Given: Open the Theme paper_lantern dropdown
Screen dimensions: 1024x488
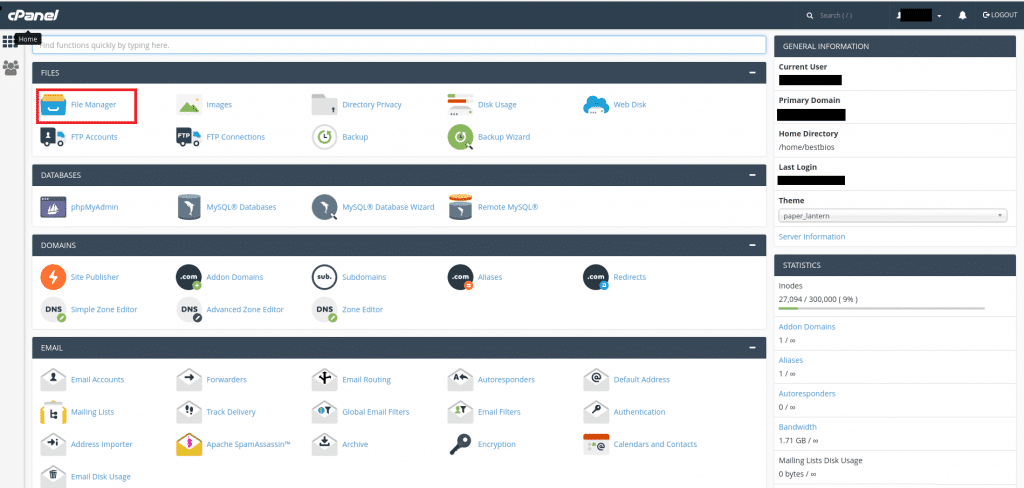Looking at the screenshot, I should (892, 215).
